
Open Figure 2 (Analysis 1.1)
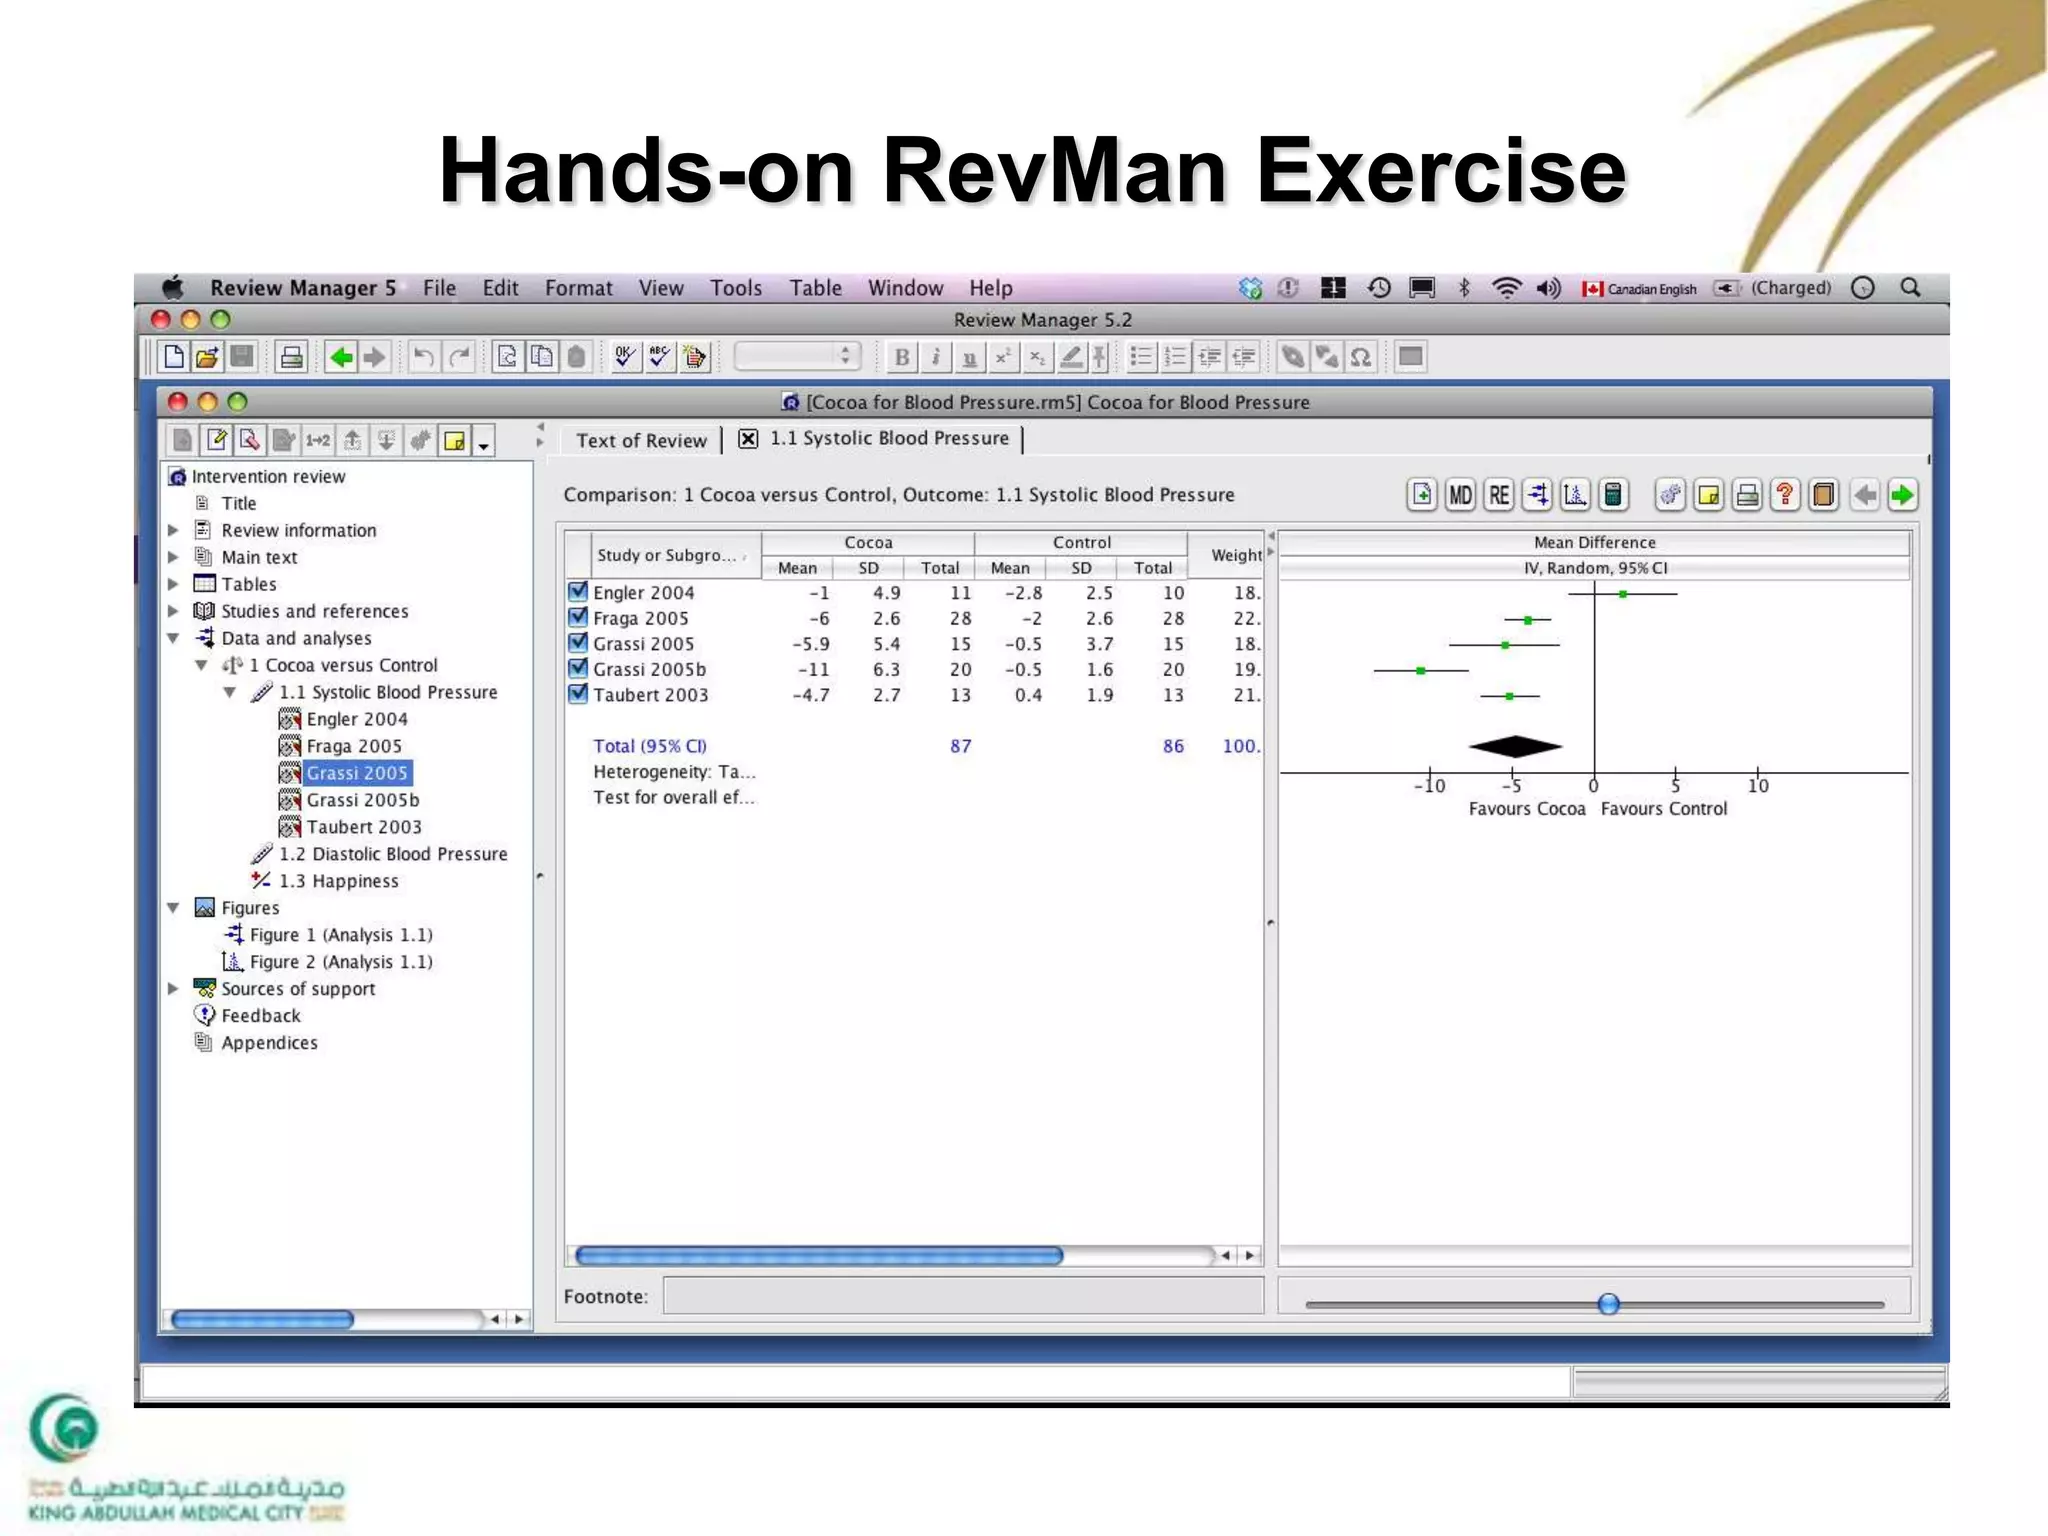(x=341, y=962)
